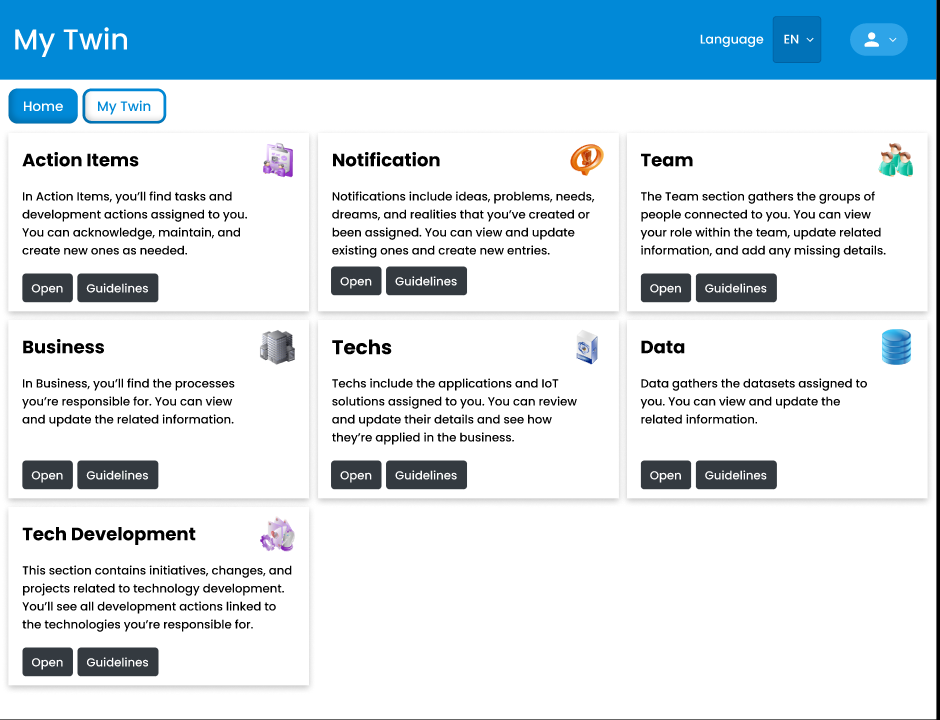Image resolution: width=940 pixels, height=720 pixels.
Task: View Guidelines for Data
Action: (735, 475)
